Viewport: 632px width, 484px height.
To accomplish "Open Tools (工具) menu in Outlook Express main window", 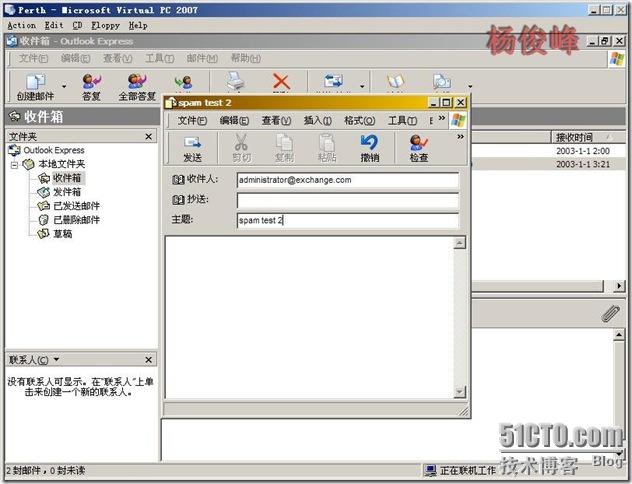I will click(x=160, y=58).
